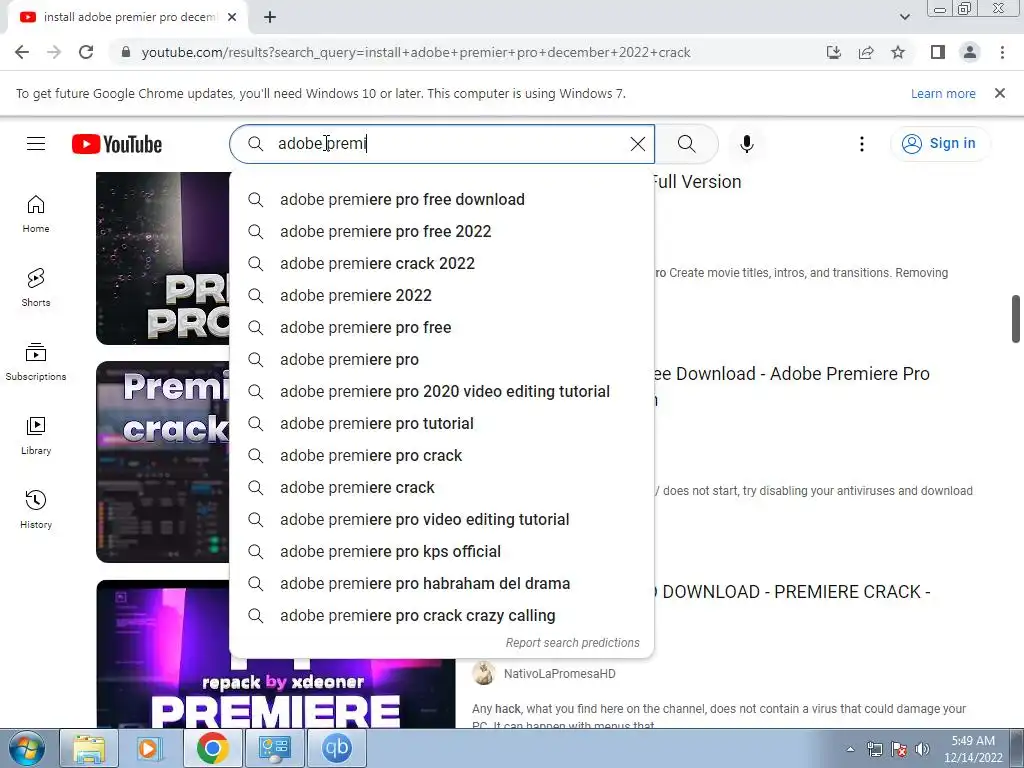Open Windows Explorer from the taskbar
This screenshot has height=768, width=1024.
point(89,748)
